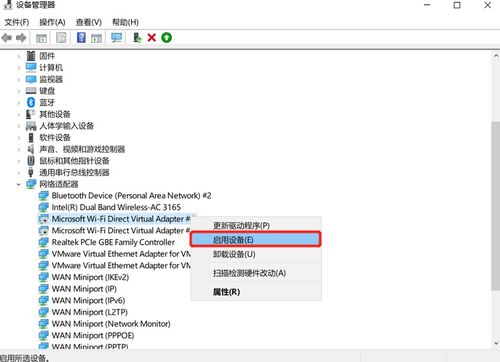Viewport: 500px width, 362px height.
Task: Click the Device Manager title bar icon
Action: point(7,4)
